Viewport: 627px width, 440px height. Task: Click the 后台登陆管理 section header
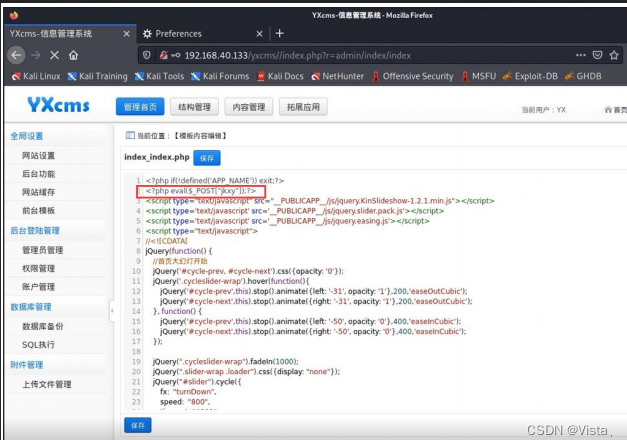(35, 230)
